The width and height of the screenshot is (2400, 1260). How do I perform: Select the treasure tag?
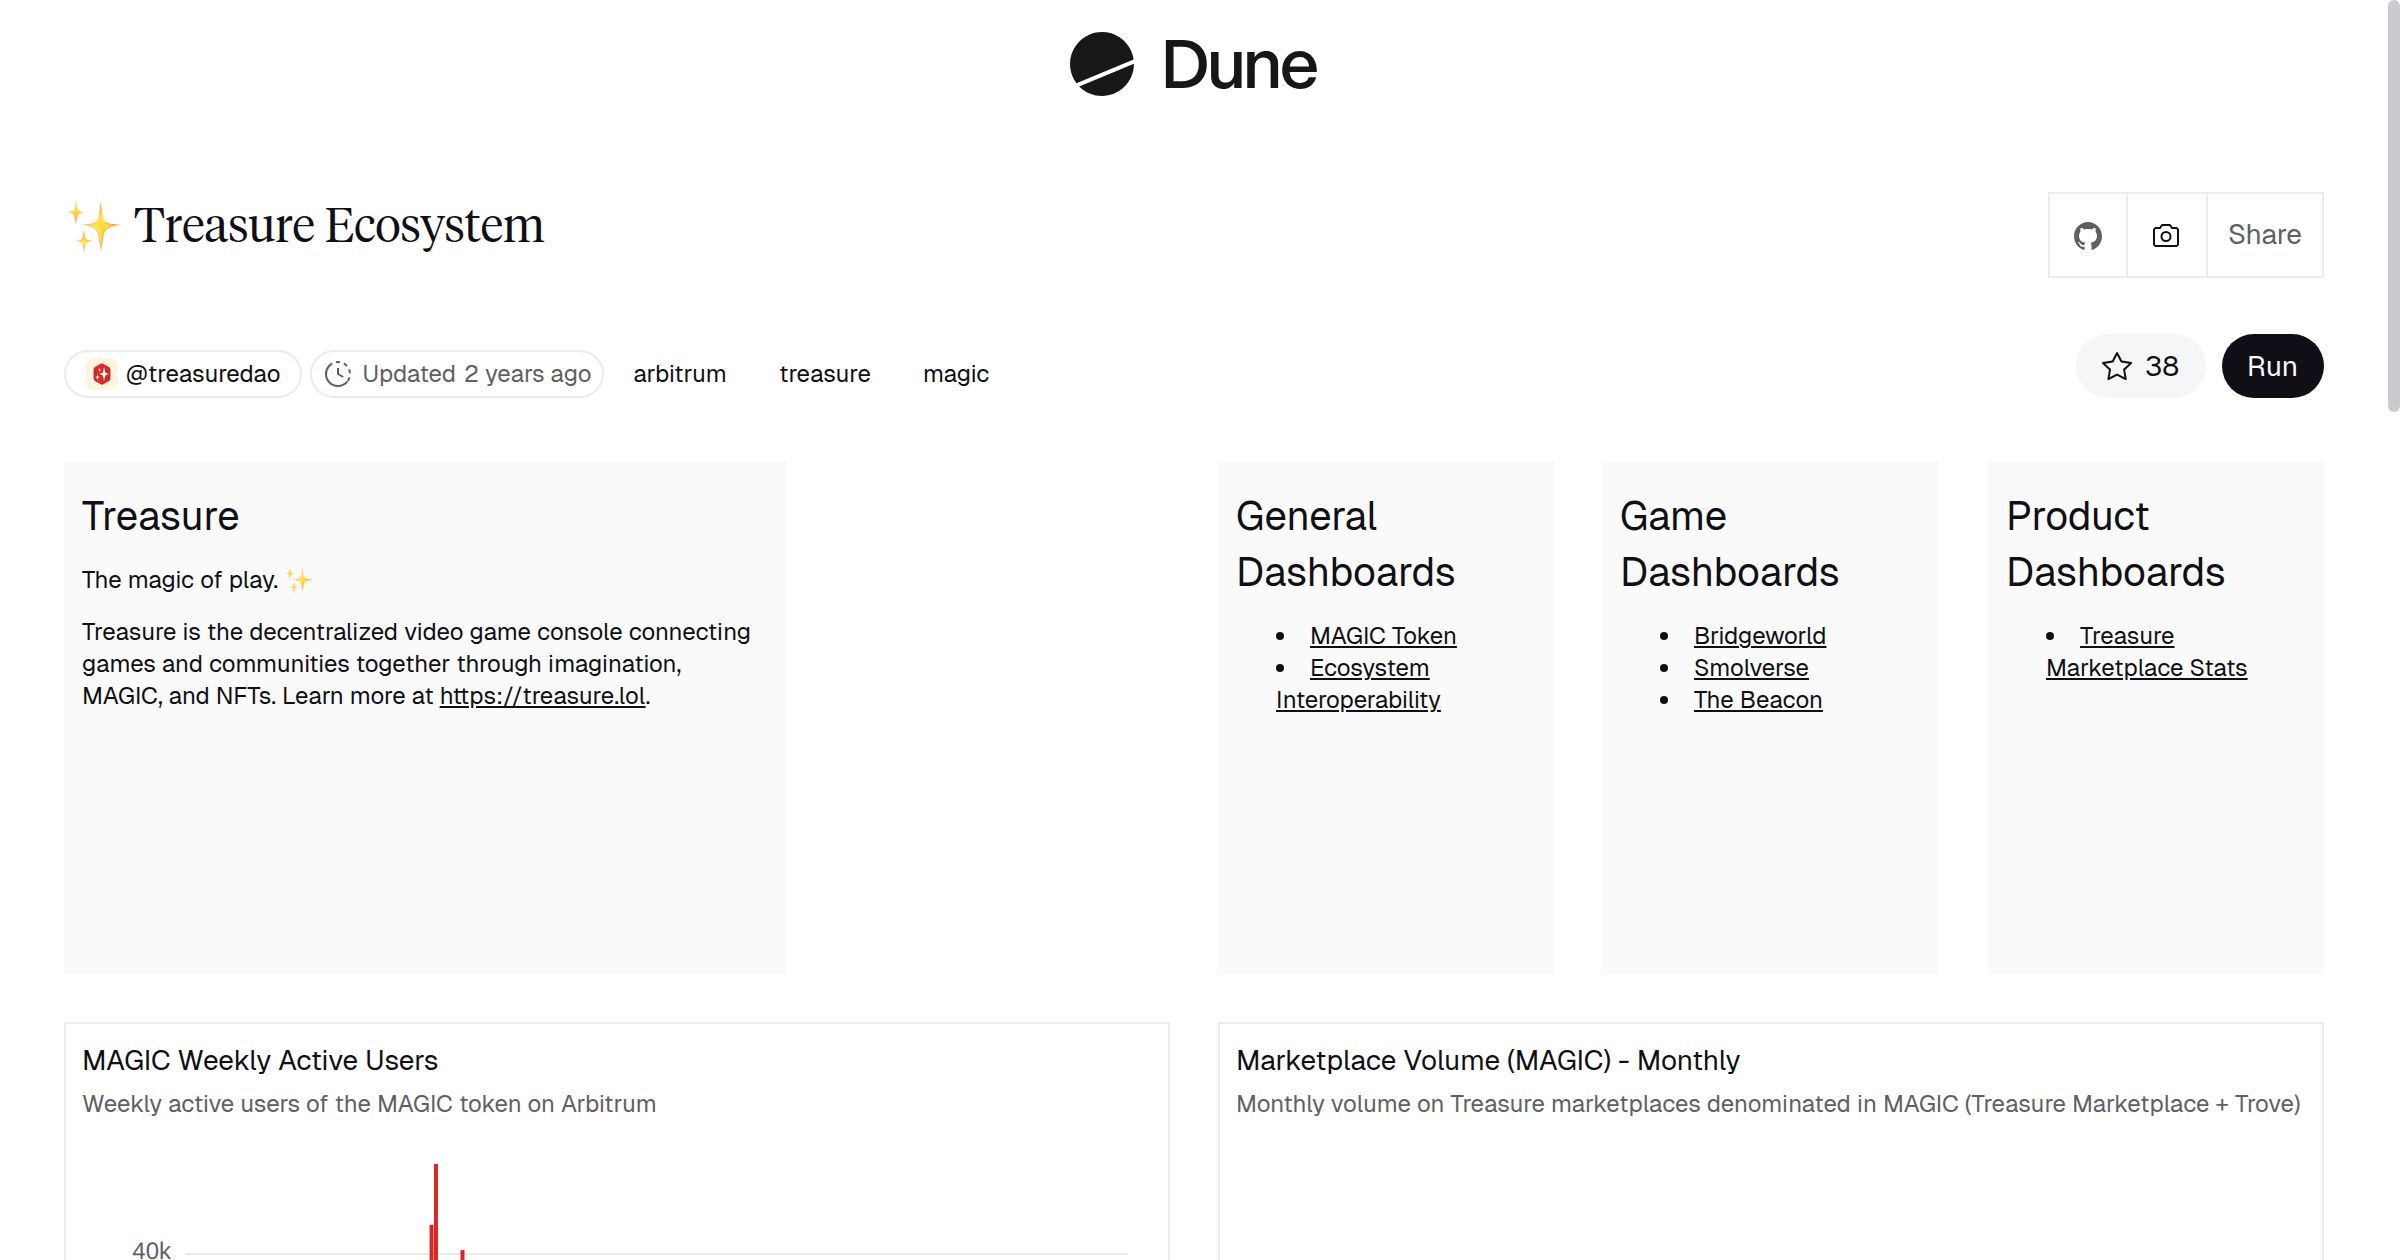pos(824,374)
